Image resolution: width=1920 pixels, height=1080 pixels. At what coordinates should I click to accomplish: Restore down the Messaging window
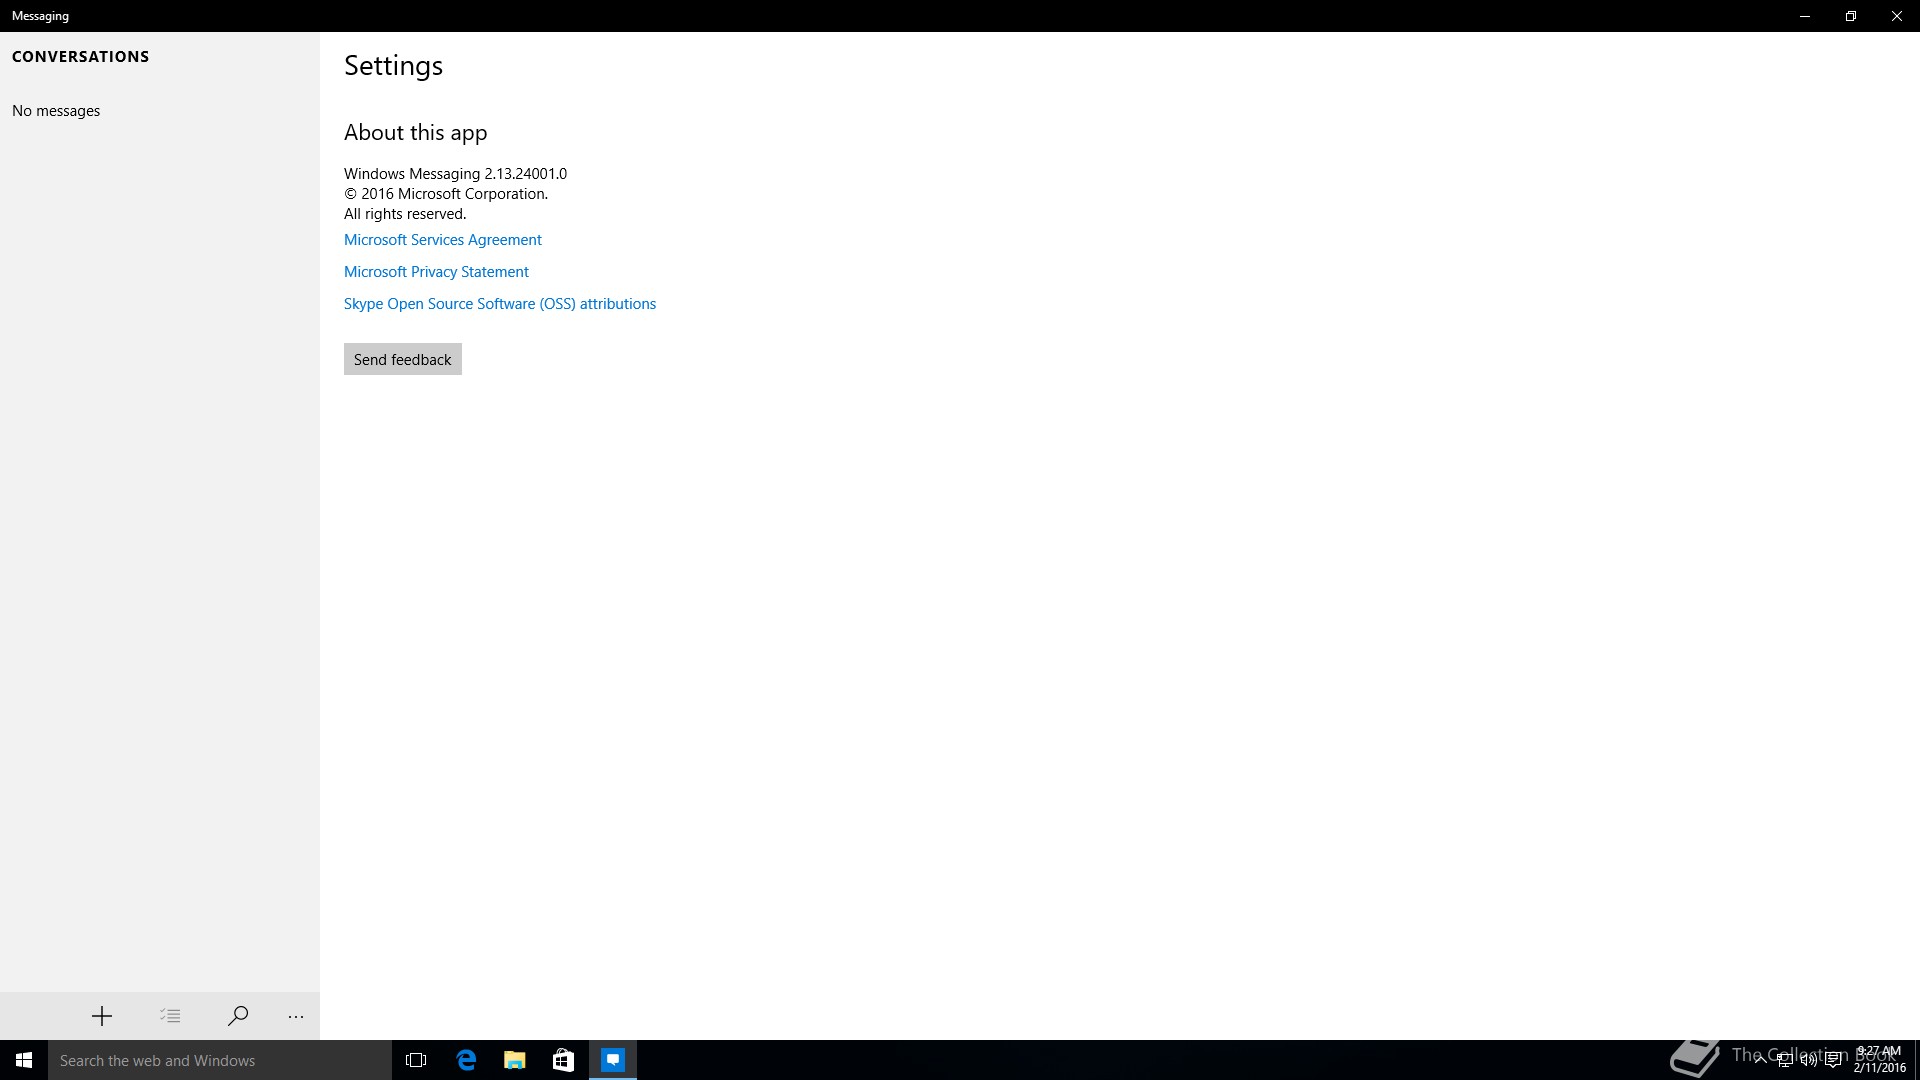coord(1851,16)
